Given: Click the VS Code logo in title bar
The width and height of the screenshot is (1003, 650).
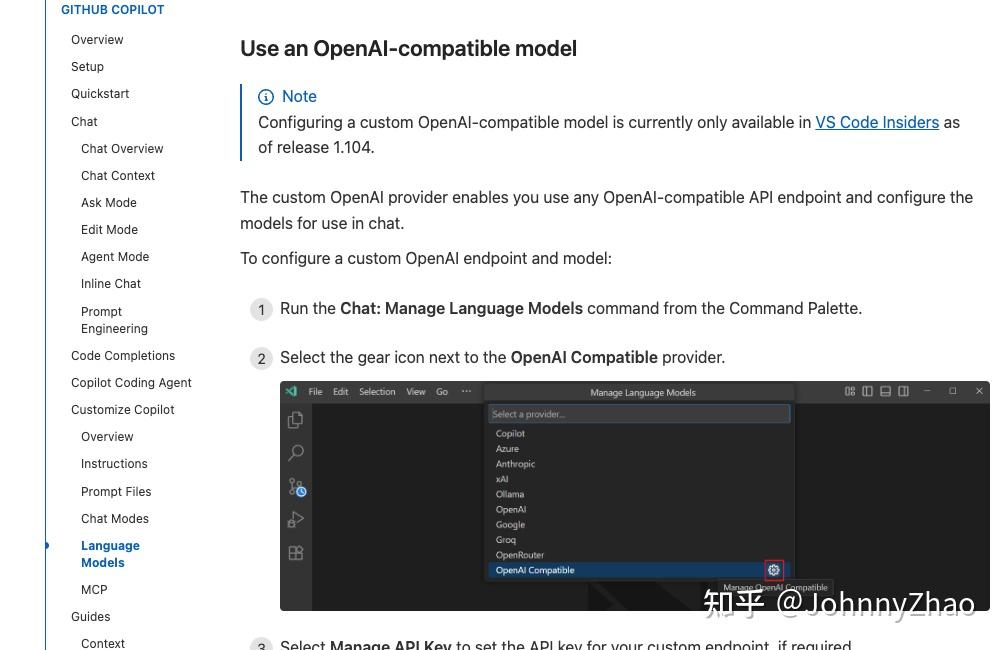Looking at the screenshot, I should 291,391.
